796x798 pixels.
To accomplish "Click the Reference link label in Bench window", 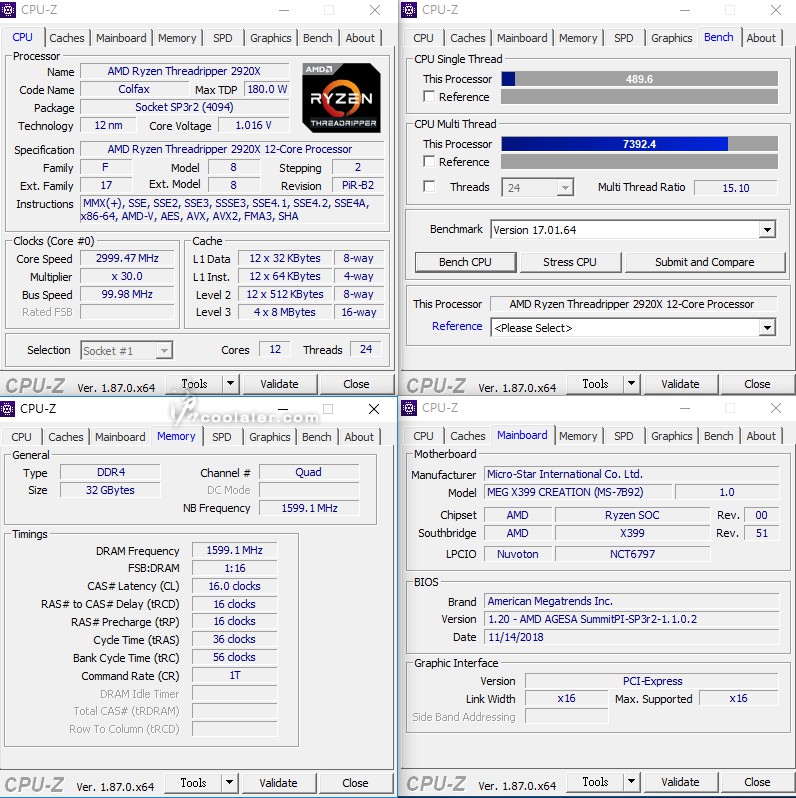I will [x=457, y=326].
